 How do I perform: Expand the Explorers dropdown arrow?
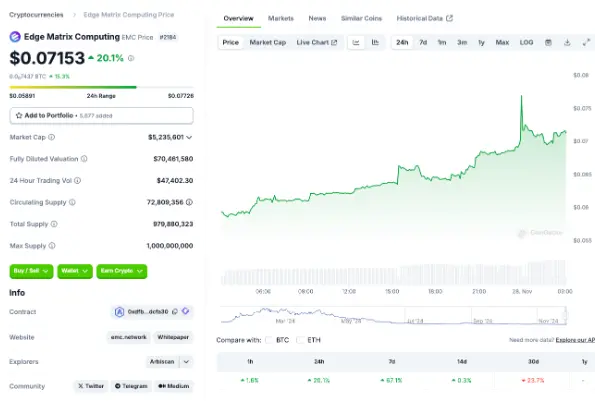(x=186, y=362)
